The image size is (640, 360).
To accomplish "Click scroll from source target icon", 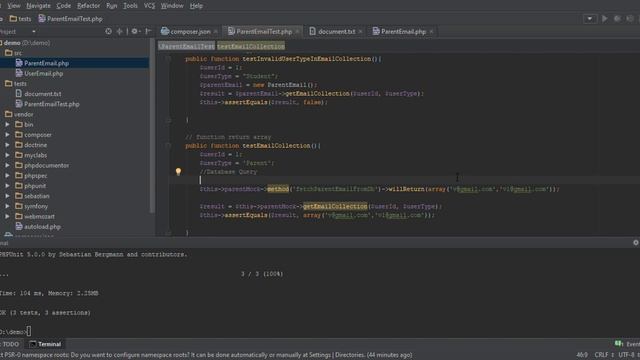I will 108,31.
